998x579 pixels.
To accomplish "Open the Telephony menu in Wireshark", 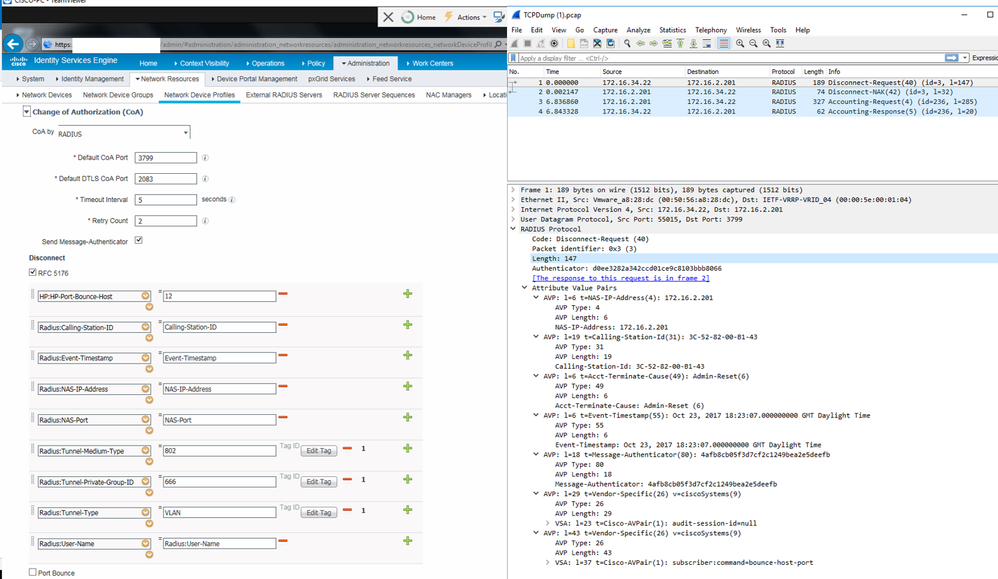I will [x=710, y=30].
